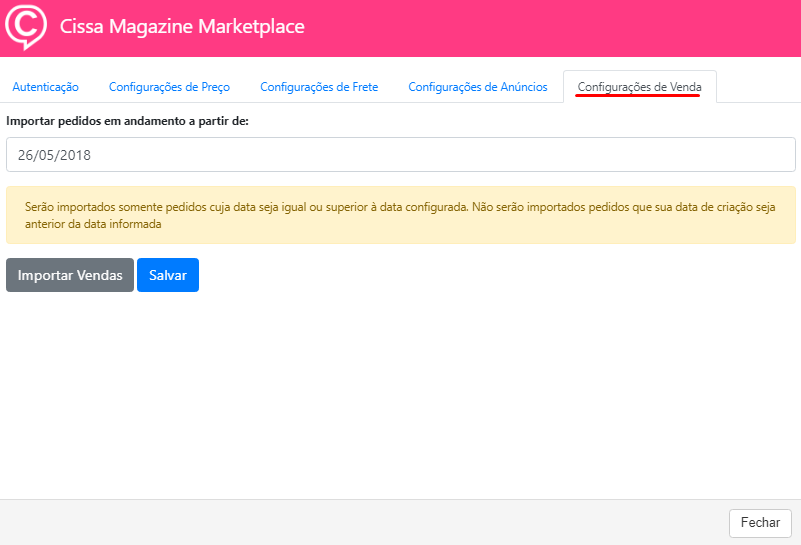Focus the import date field 26/05/2018
801x545 pixels.
(400, 155)
